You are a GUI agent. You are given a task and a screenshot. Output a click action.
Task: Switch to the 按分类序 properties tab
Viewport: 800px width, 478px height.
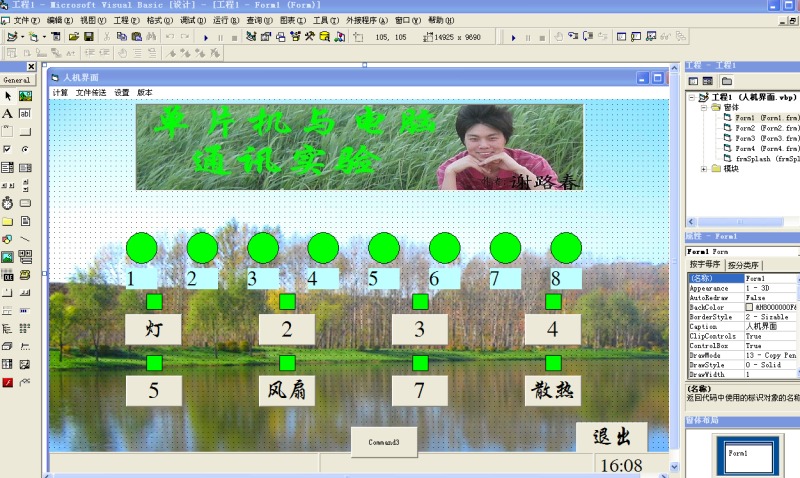[744, 265]
